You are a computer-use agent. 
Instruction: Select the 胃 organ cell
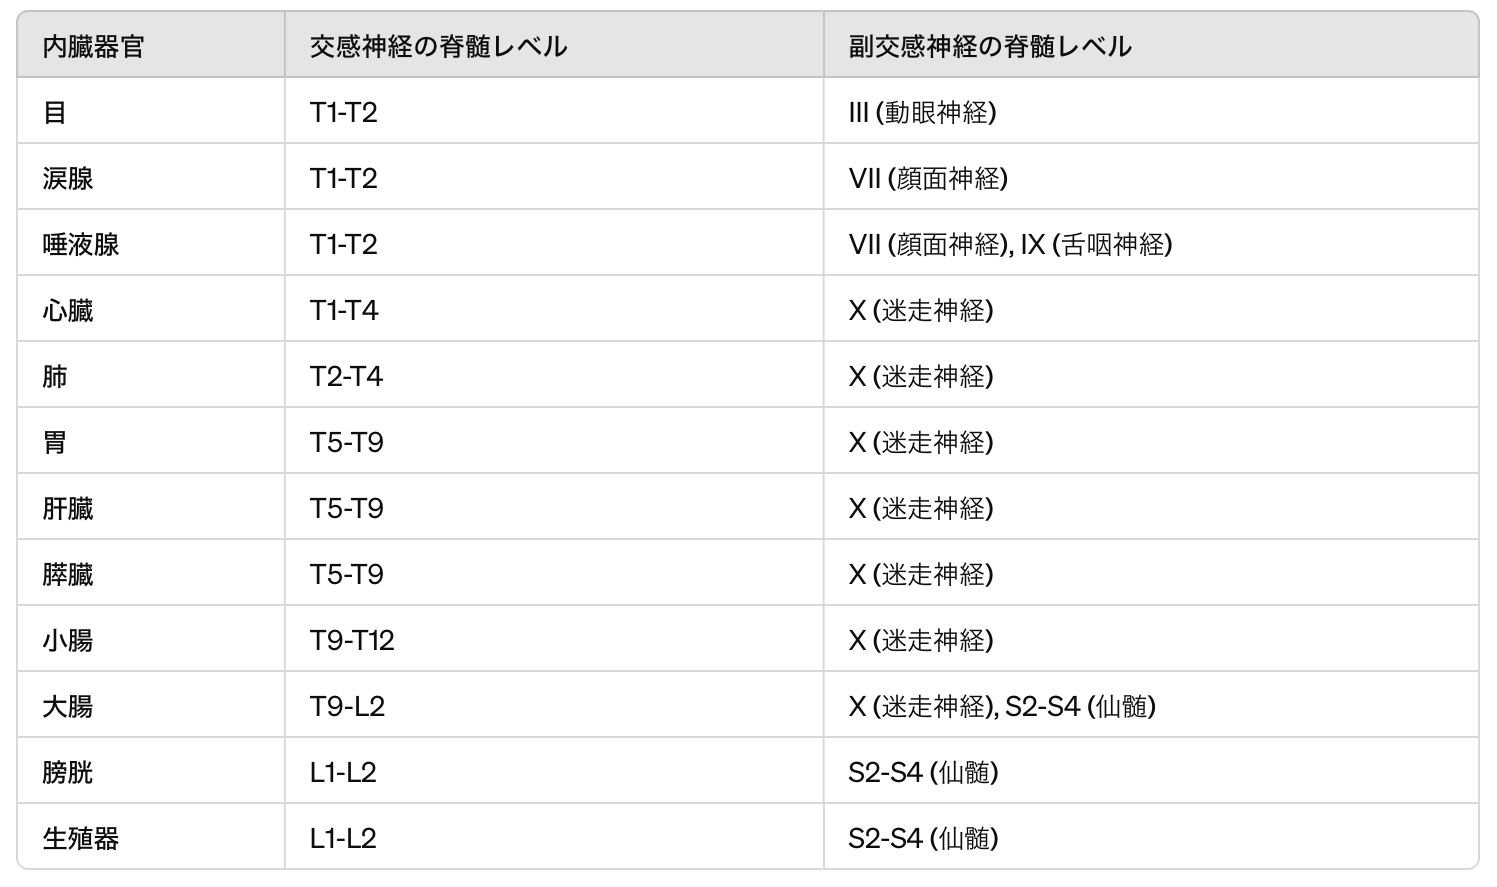(x=55, y=442)
